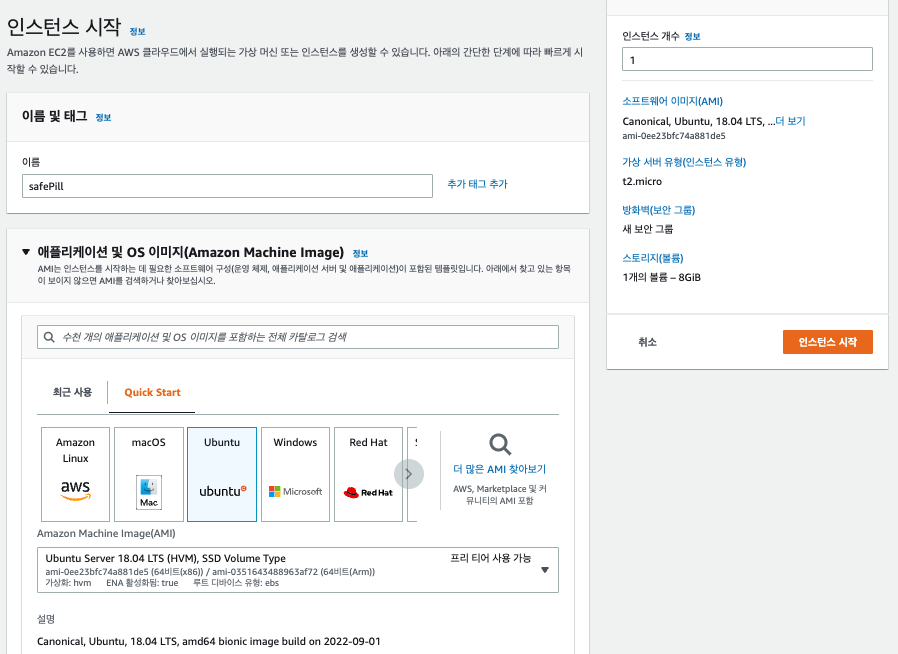Focus the name field containing safePill
The image size is (898, 654).
coord(227,186)
